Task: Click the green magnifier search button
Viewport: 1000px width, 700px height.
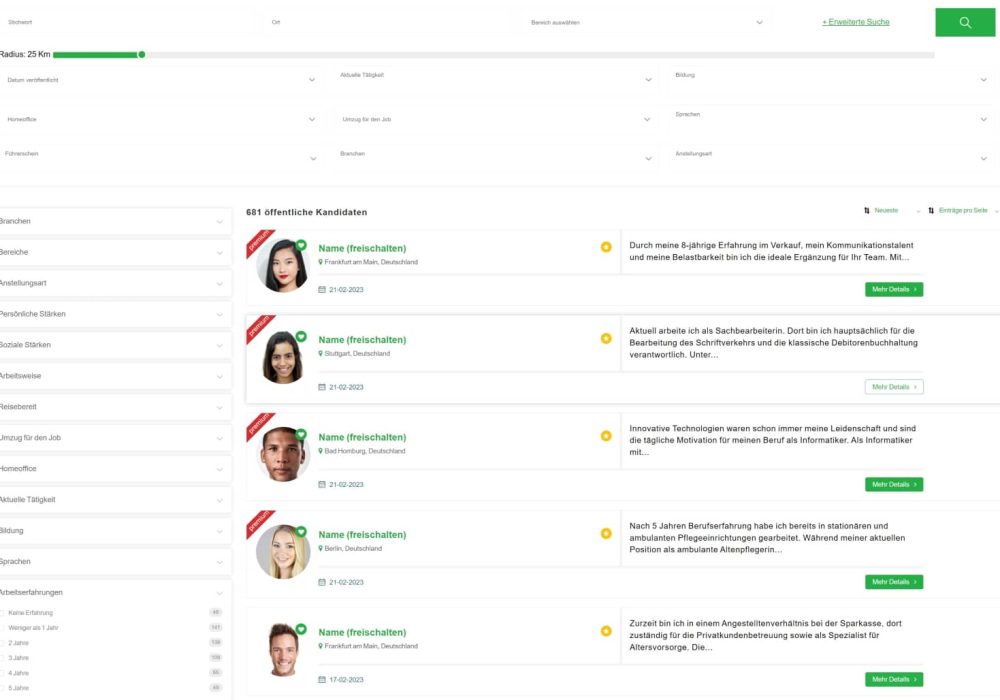Action: (x=964, y=22)
